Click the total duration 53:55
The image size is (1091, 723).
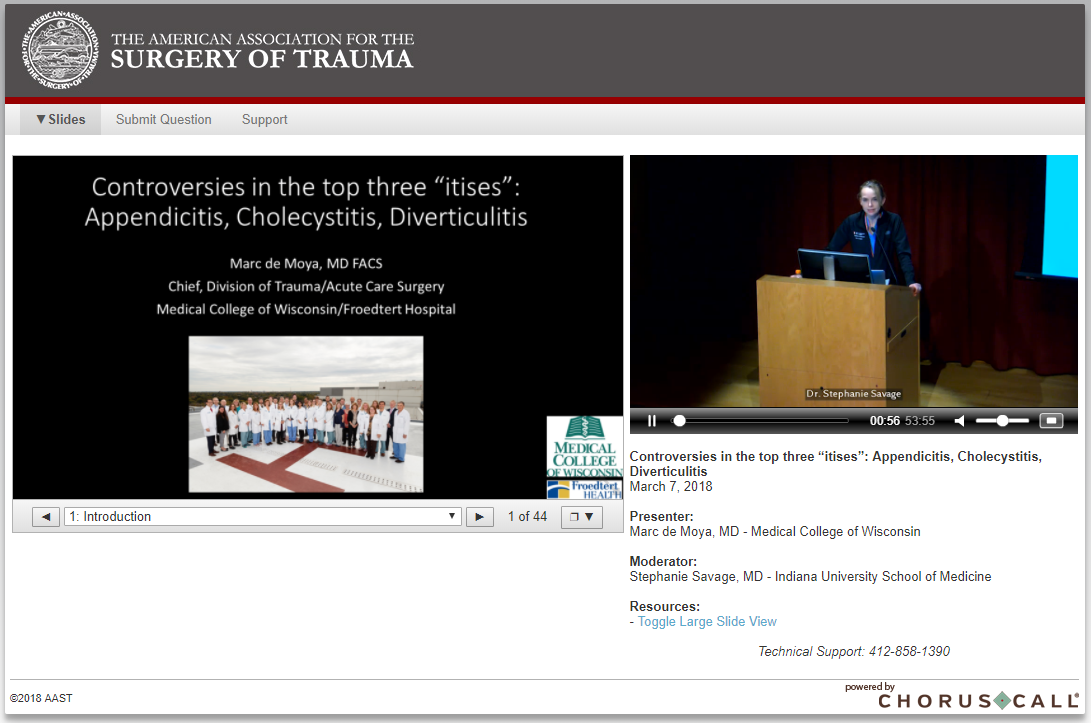click(920, 421)
